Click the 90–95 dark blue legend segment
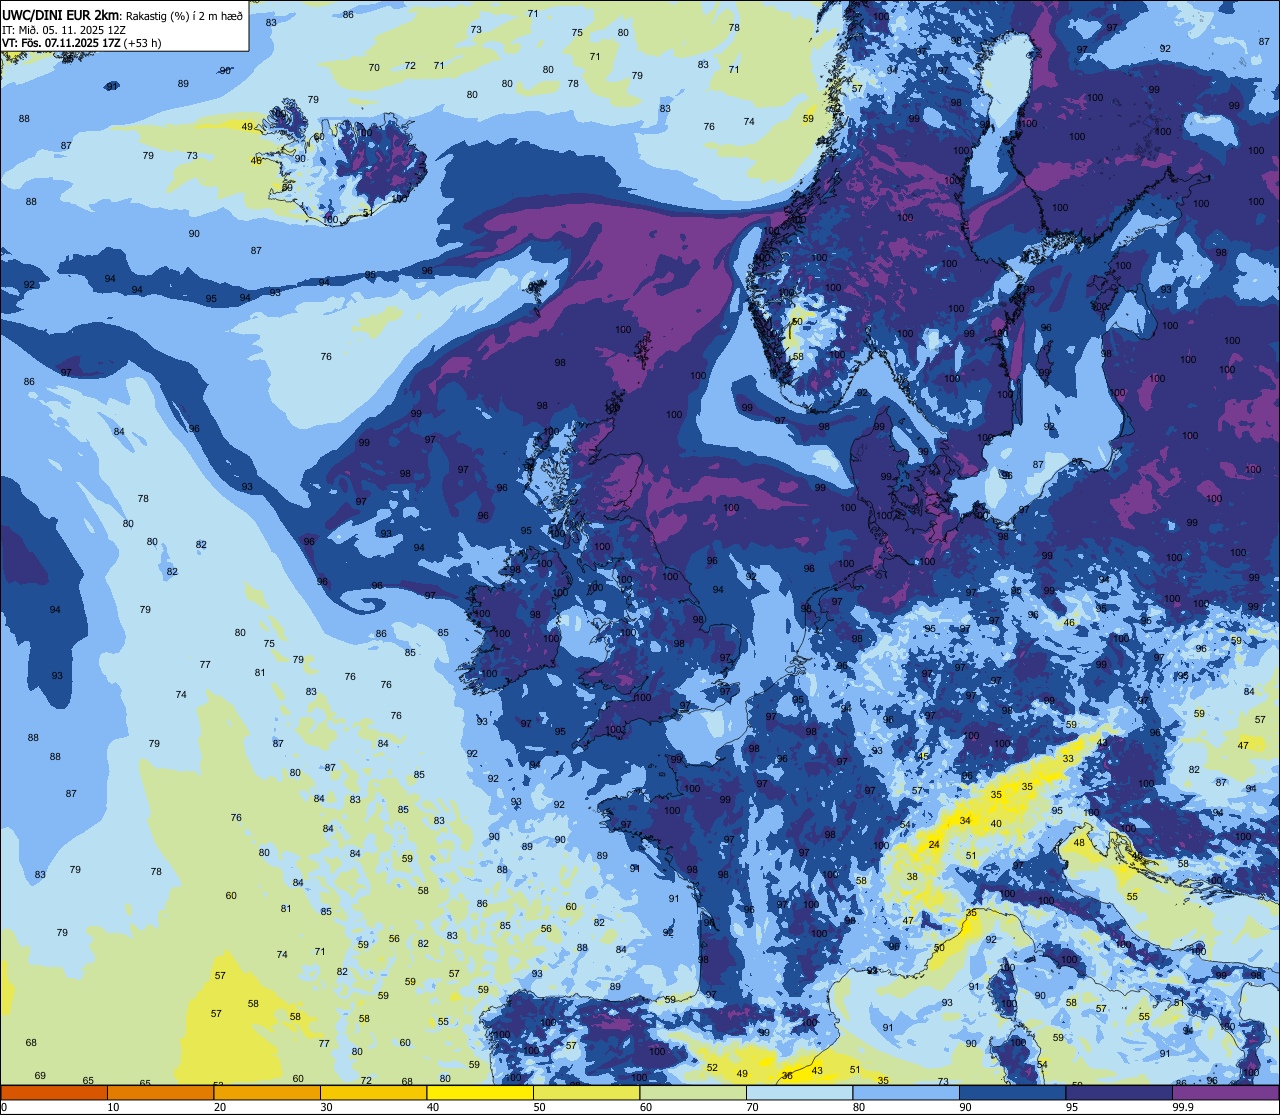 pyautogui.click(x=1012, y=1092)
